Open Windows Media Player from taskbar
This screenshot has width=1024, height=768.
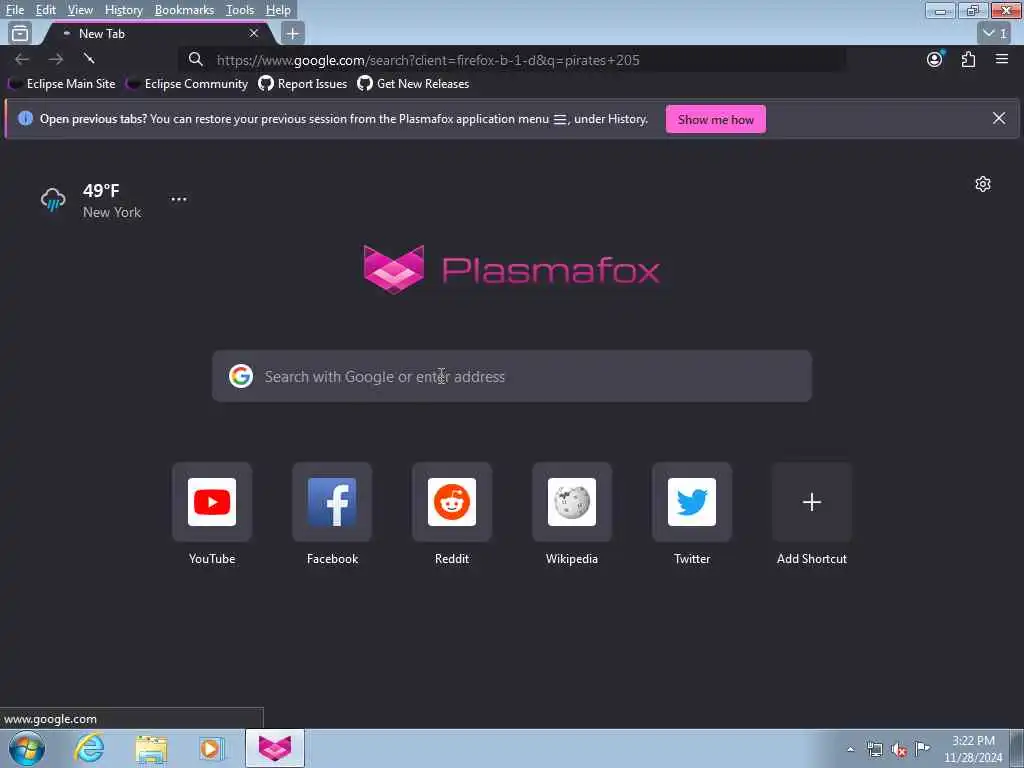[x=211, y=749]
